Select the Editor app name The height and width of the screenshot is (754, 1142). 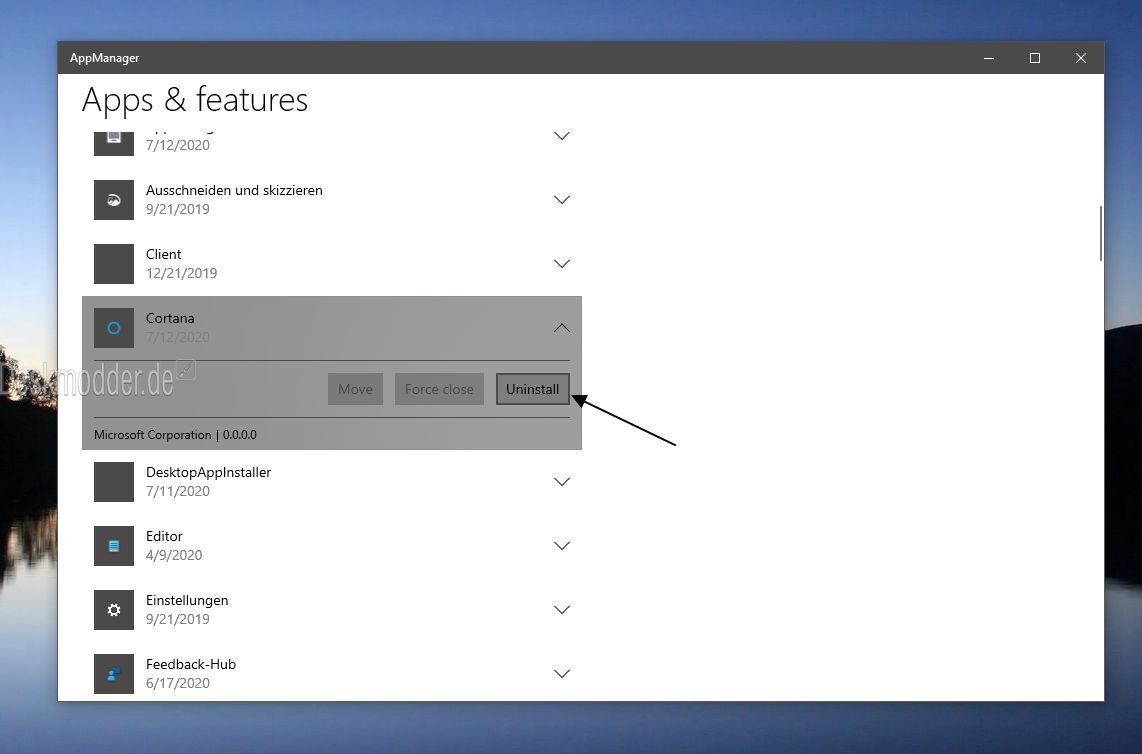164,536
